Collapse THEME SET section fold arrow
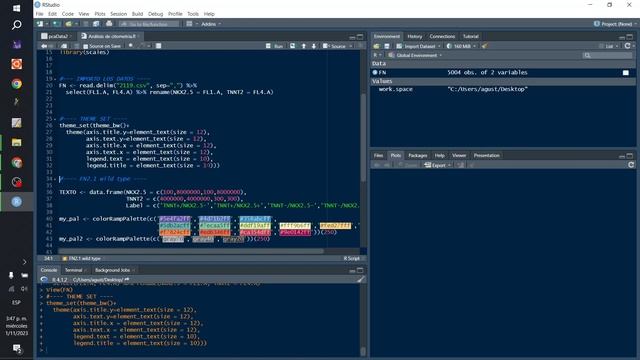The image size is (640, 360). (56, 119)
